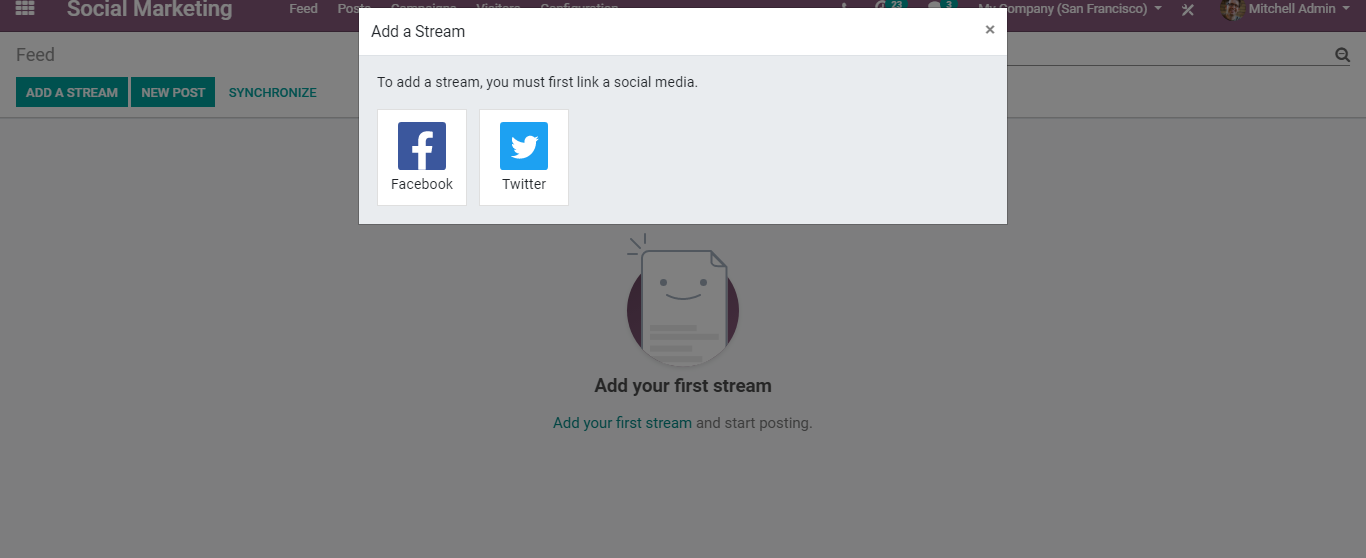The width and height of the screenshot is (1366, 558).
Task: Click 'To add a stream' instruction text
Action: (537, 82)
